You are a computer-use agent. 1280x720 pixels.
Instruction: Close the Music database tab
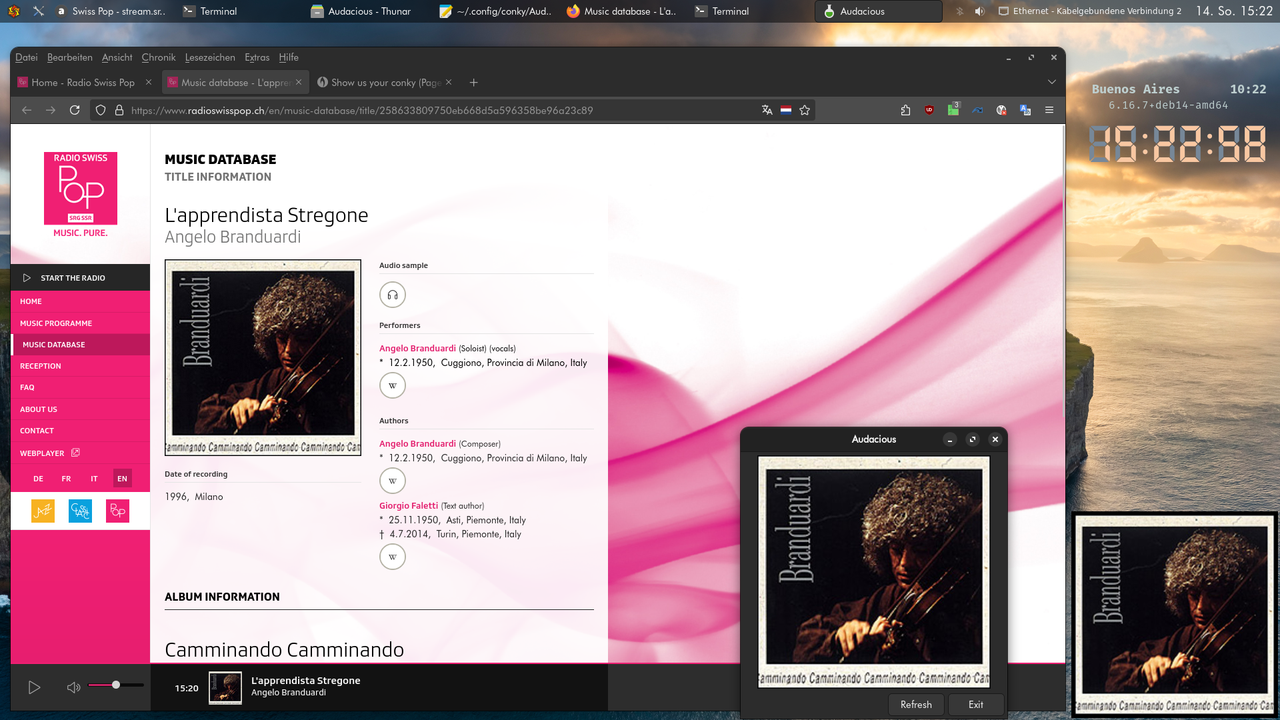298,82
